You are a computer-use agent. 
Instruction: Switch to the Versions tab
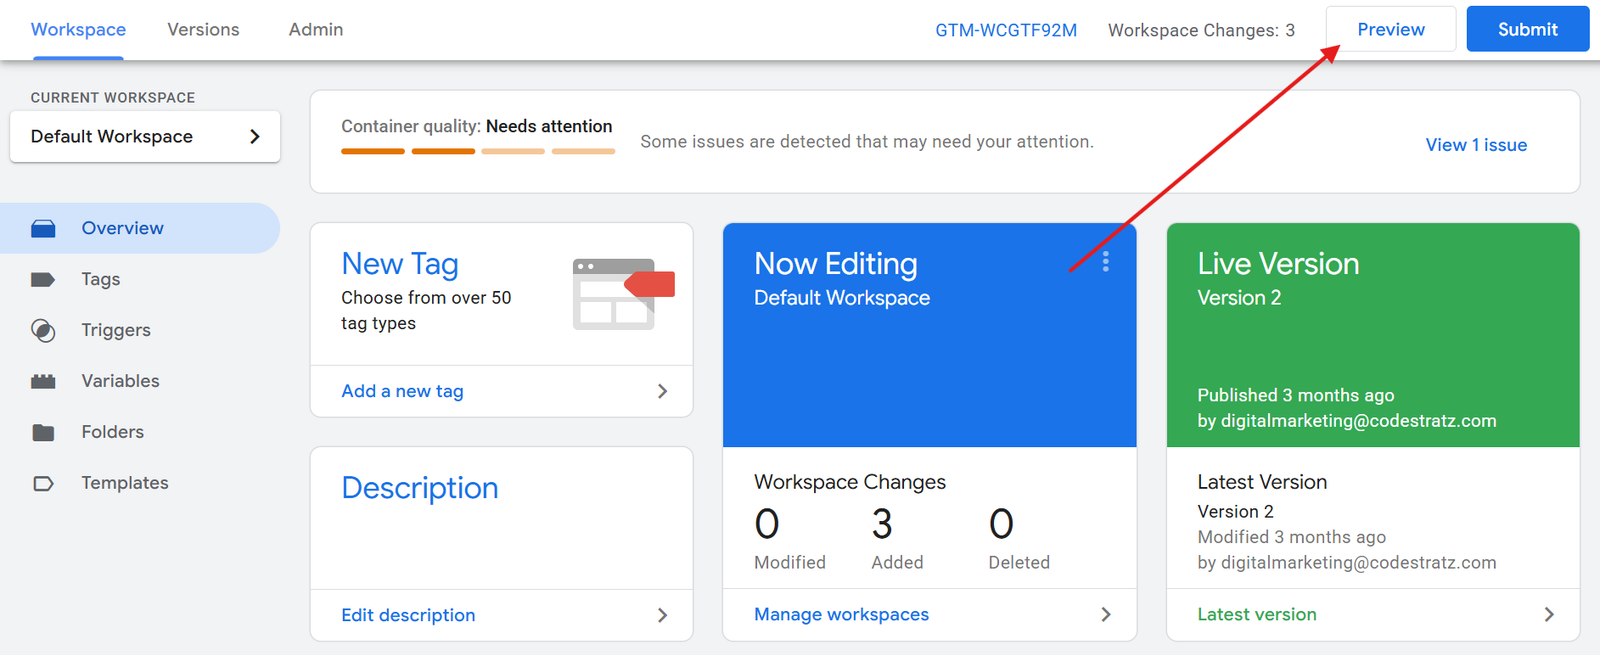(x=203, y=30)
